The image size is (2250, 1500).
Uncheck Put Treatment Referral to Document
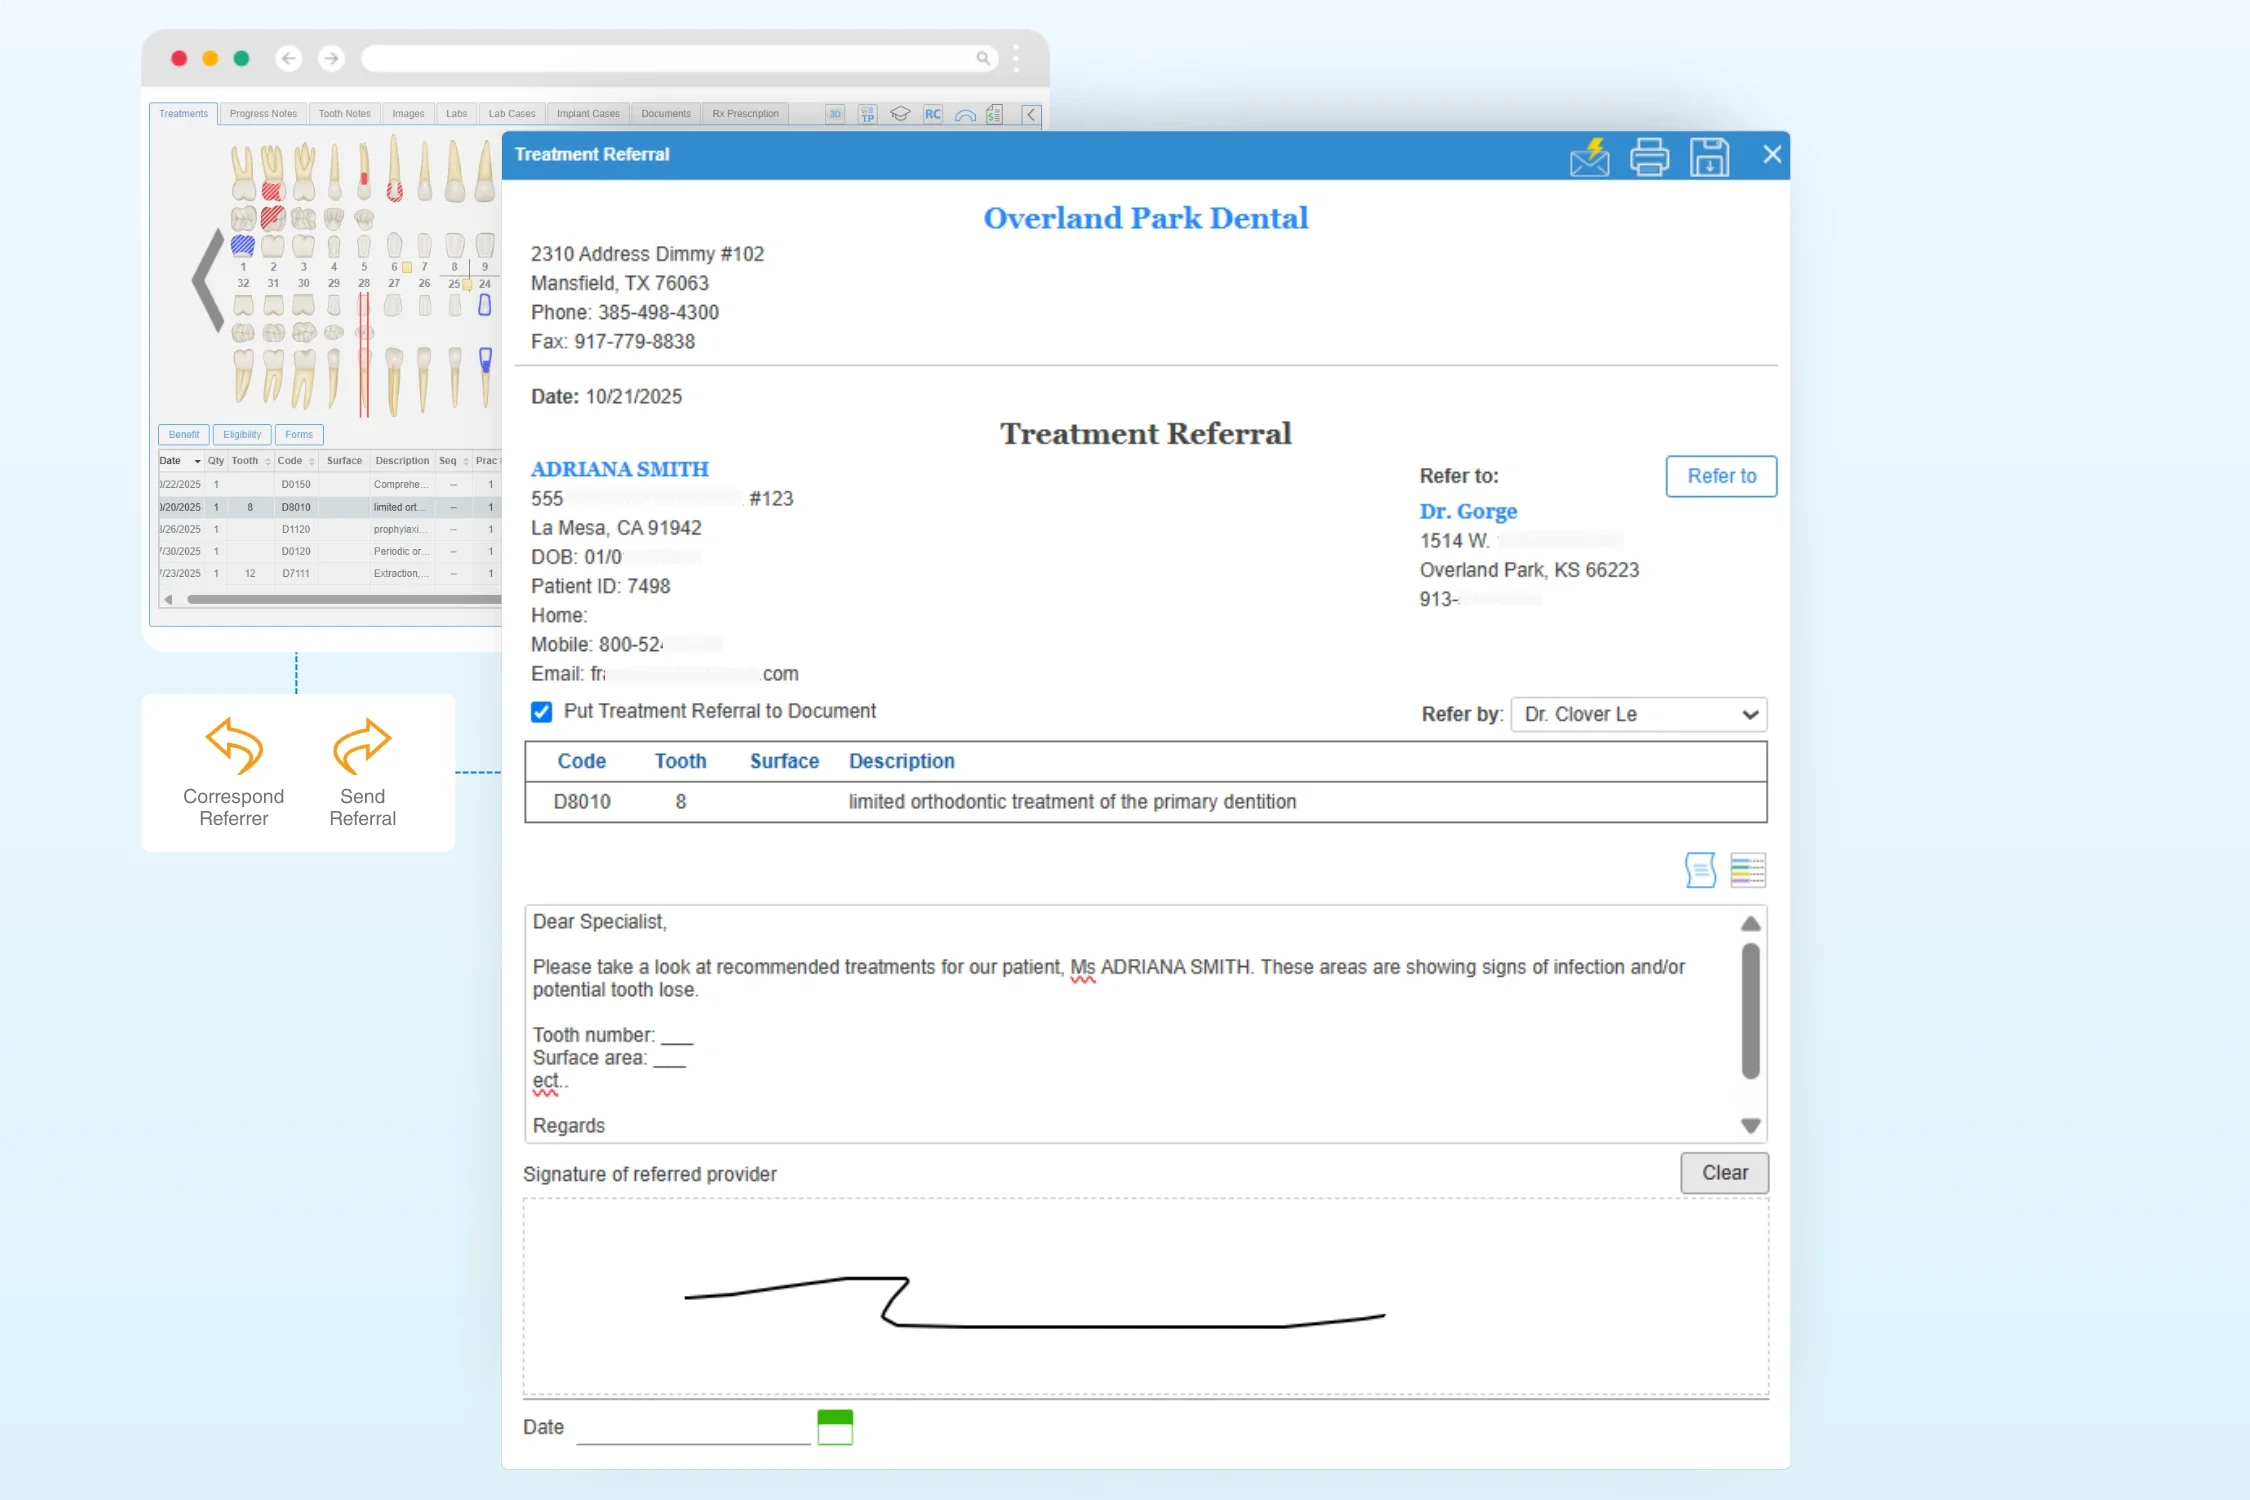pyautogui.click(x=541, y=712)
